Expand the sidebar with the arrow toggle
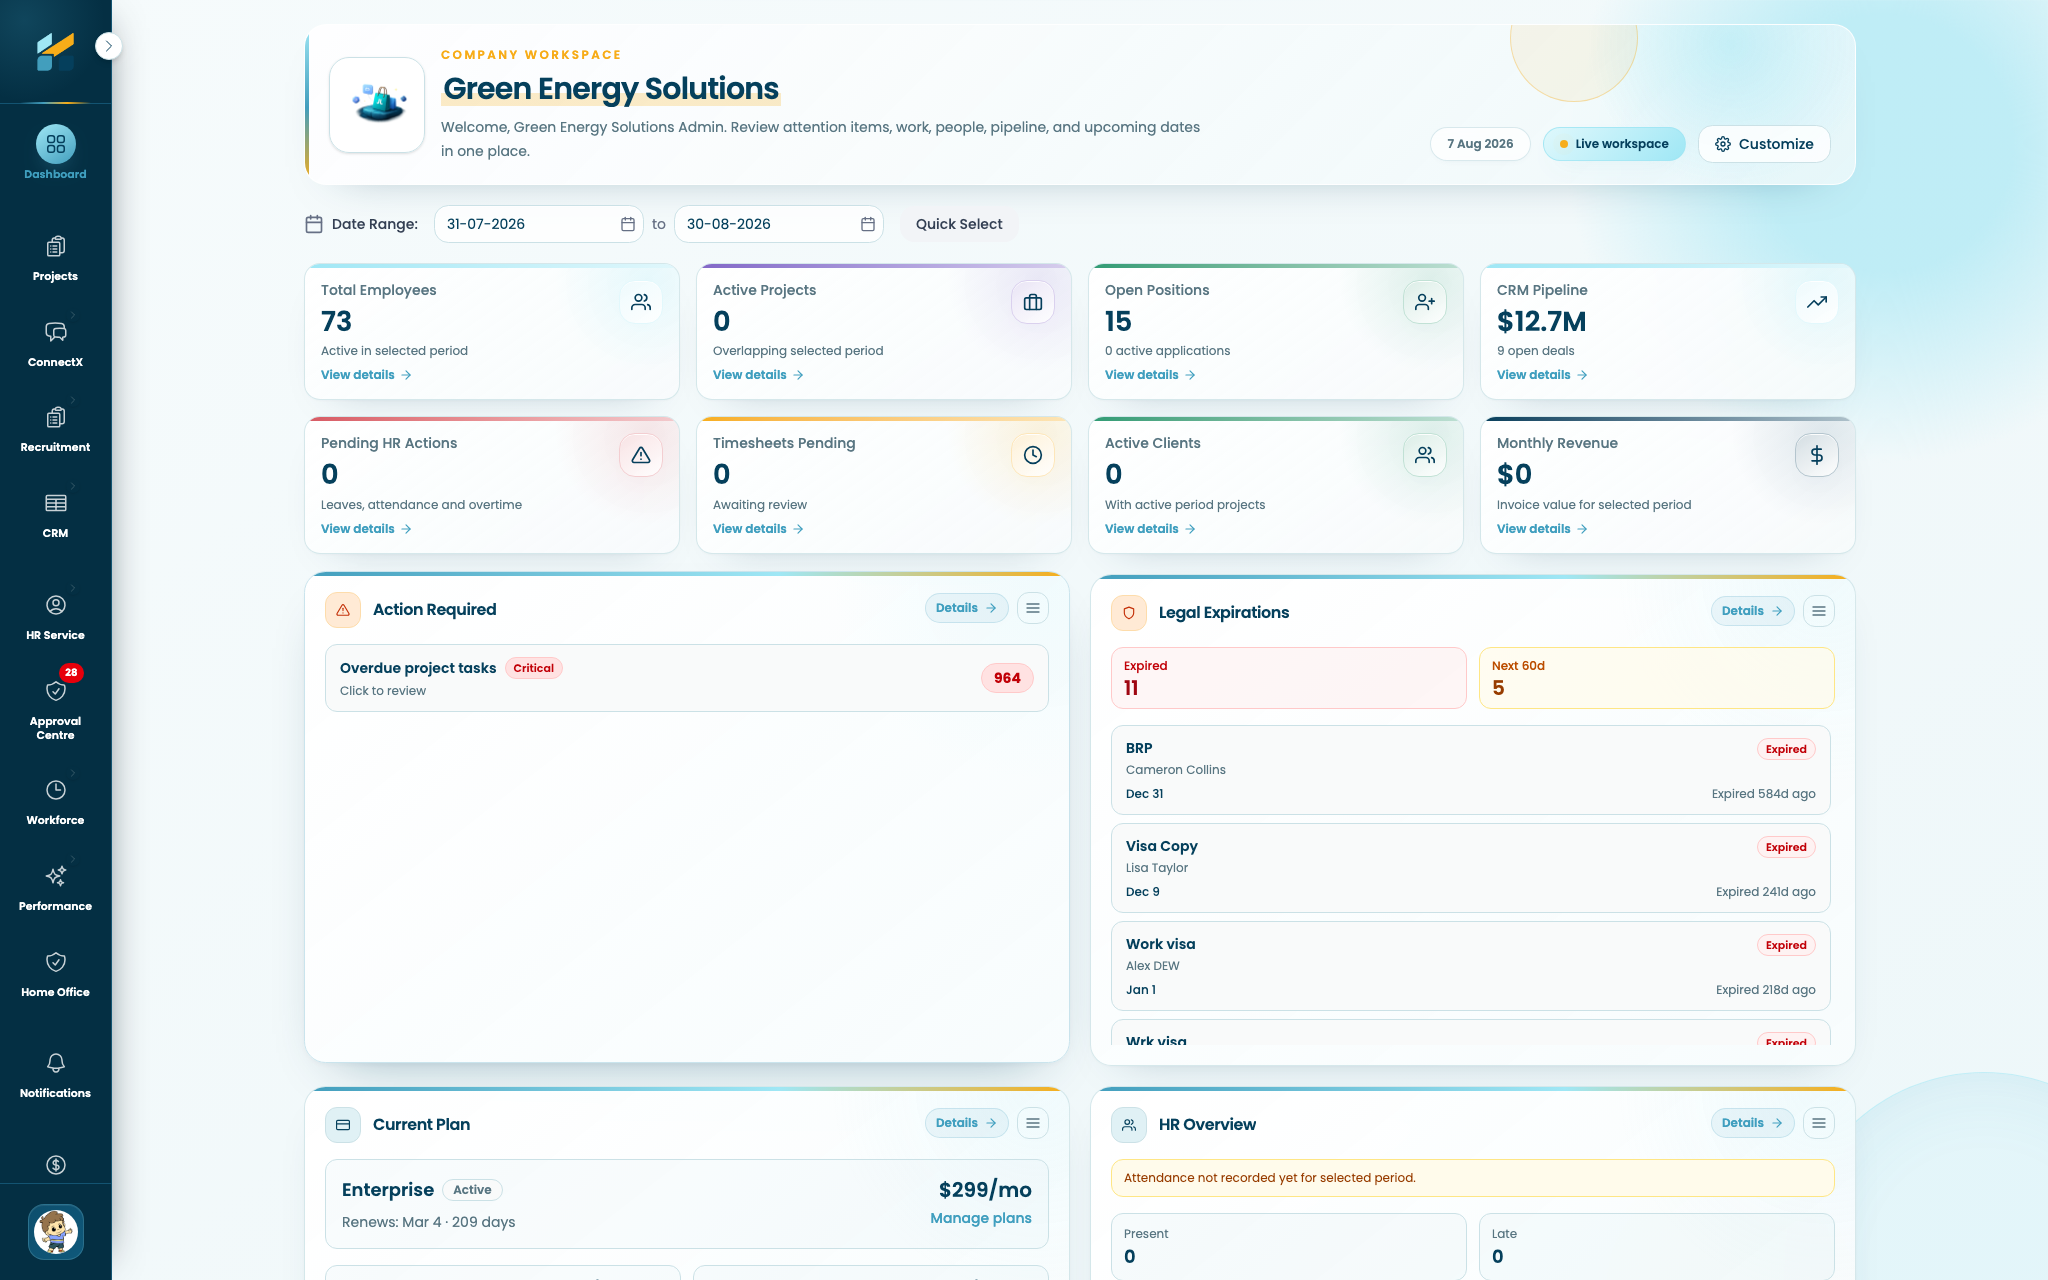This screenshot has width=2048, height=1280. coord(108,46)
